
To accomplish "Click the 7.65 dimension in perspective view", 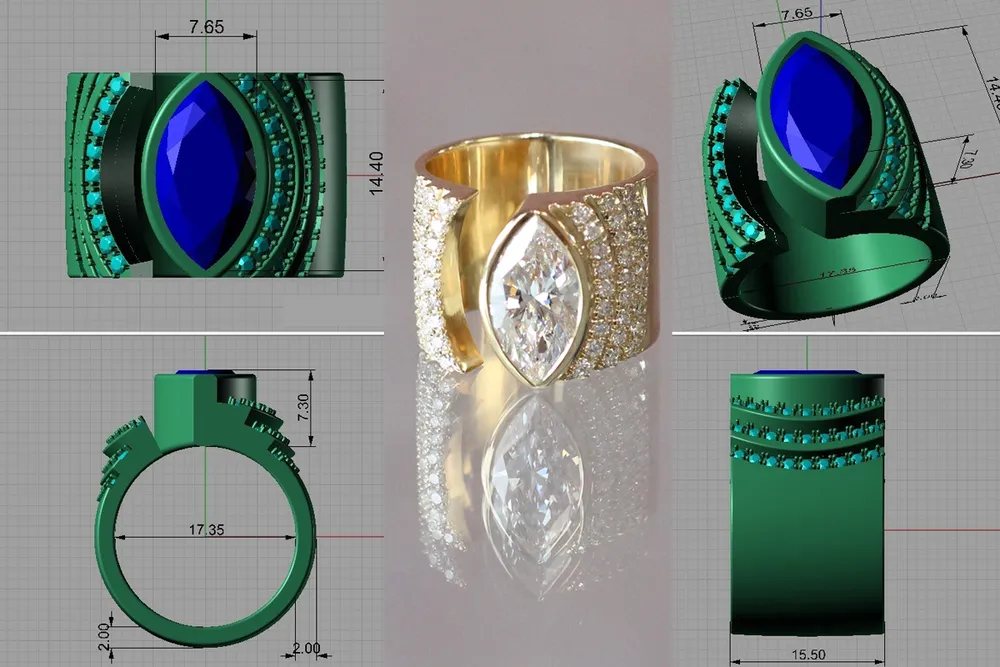I will coord(796,14).
